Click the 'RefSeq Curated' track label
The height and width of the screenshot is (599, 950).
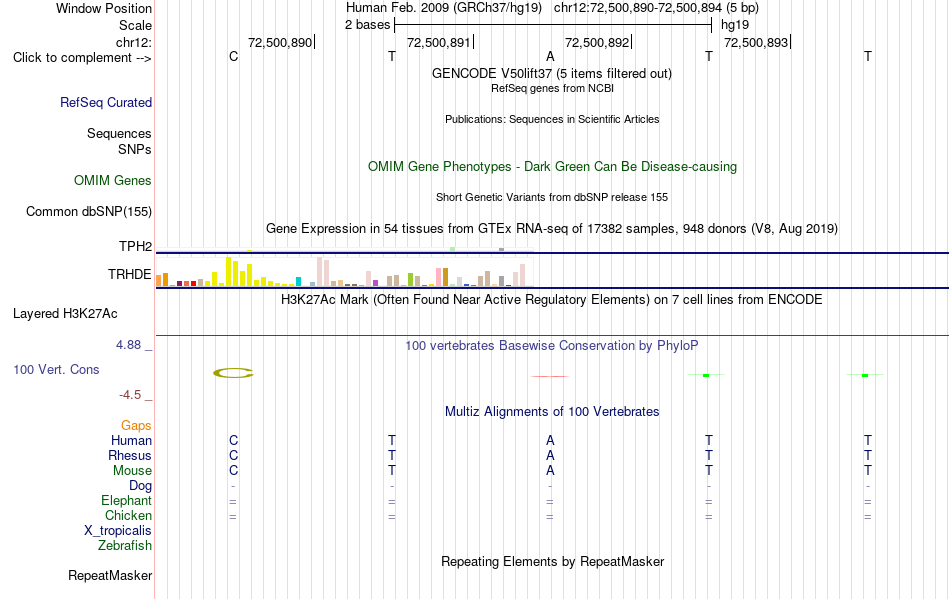coord(105,102)
